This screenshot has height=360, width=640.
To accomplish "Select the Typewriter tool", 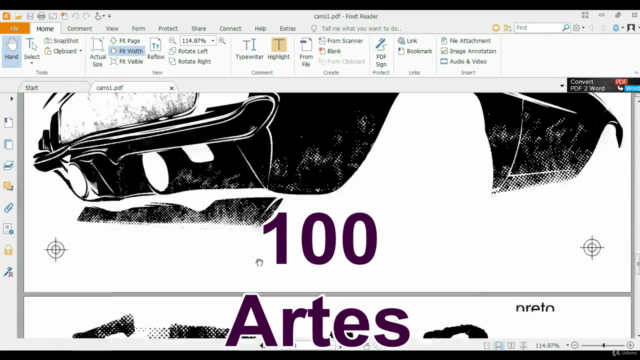I will 249,49.
